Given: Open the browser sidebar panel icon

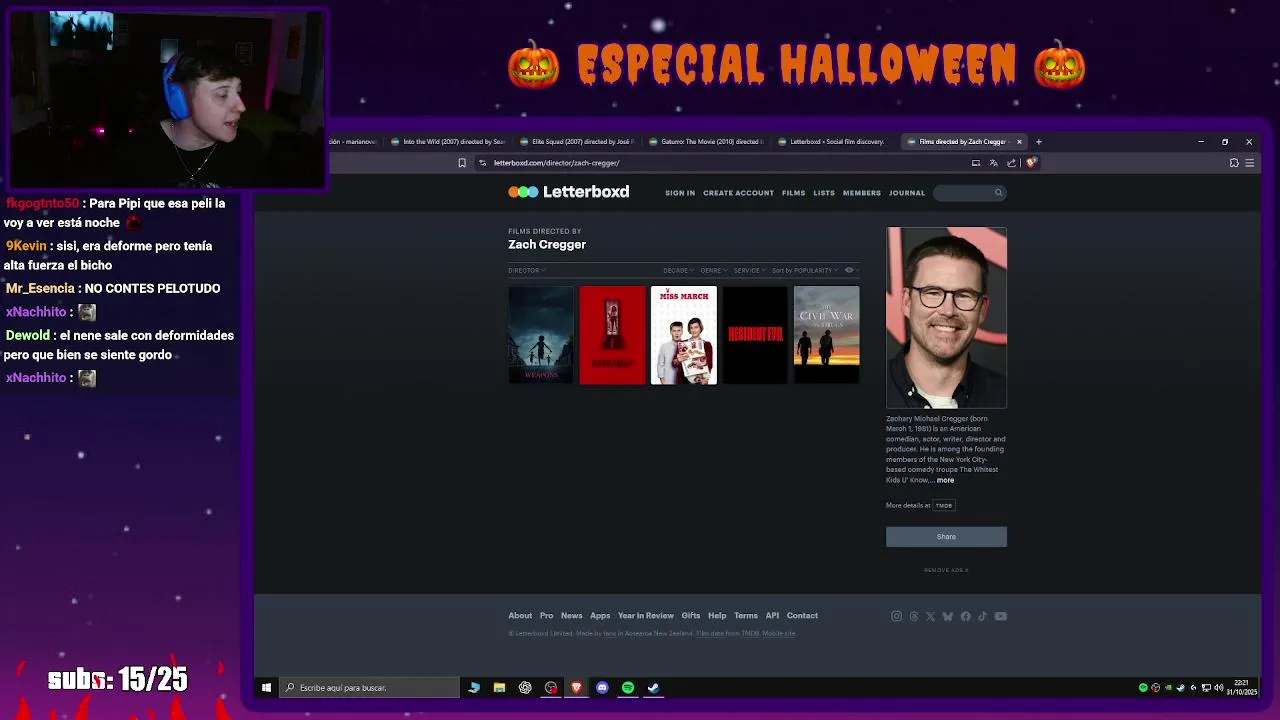Looking at the screenshot, I should 1234,163.
